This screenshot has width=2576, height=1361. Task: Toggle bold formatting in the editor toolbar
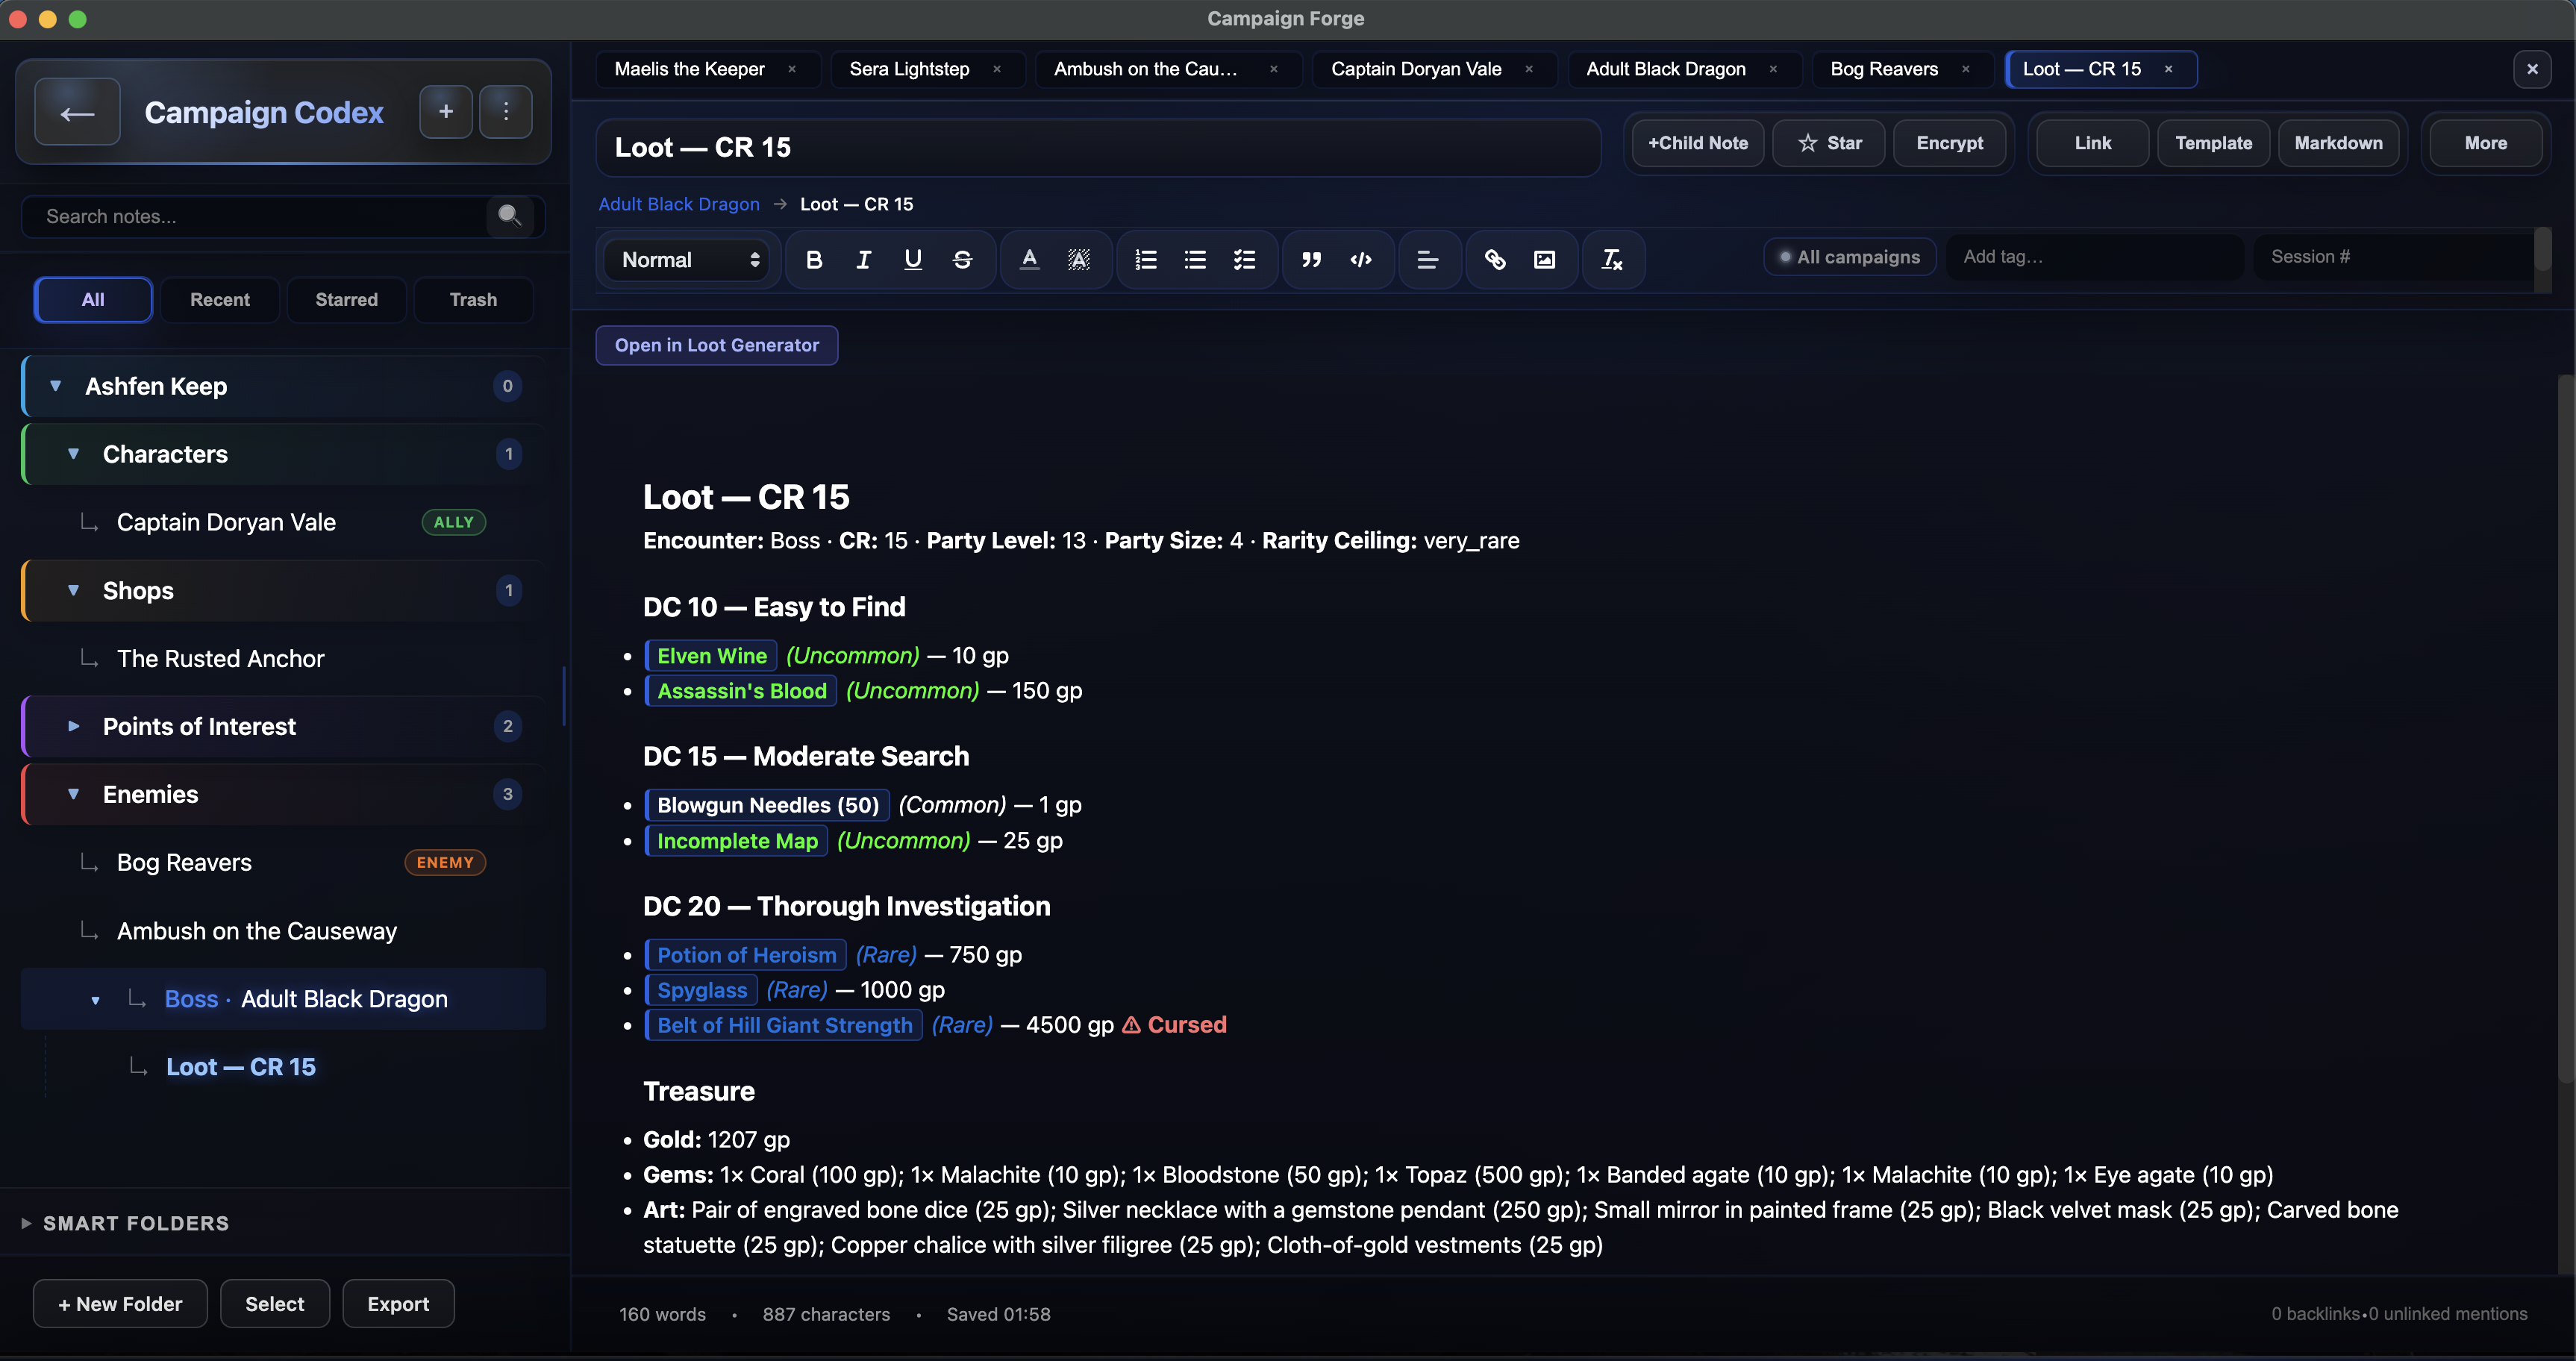pyautogui.click(x=814, y=260)
